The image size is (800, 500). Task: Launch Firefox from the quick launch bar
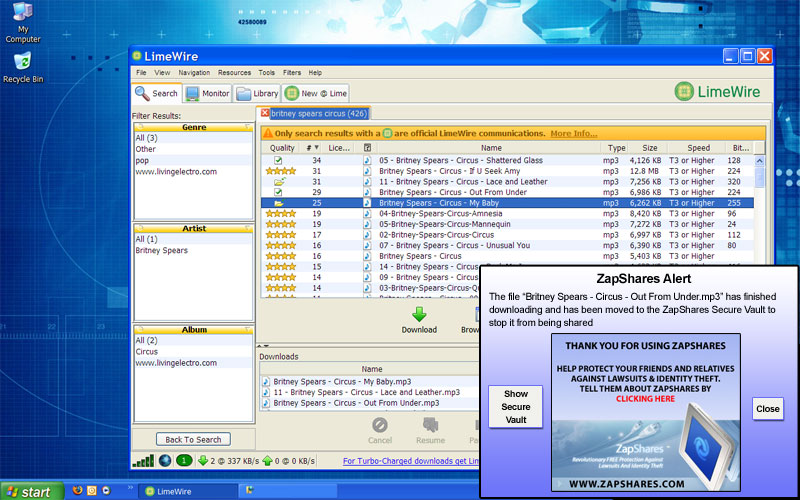click(78, 491)
